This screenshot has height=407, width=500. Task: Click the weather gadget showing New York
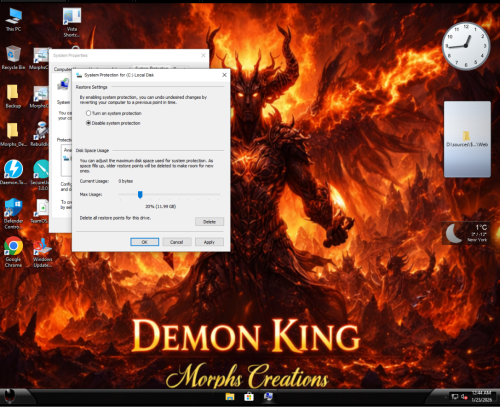pyautogui.click(x=466, y=233)
